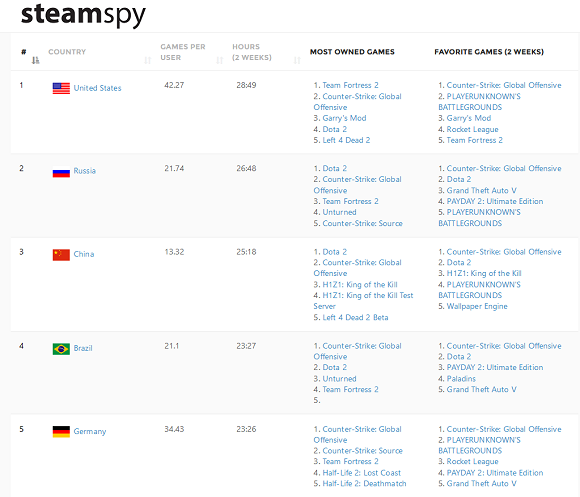Open Left 4 Dead 2 link

(x=346, y=140)
